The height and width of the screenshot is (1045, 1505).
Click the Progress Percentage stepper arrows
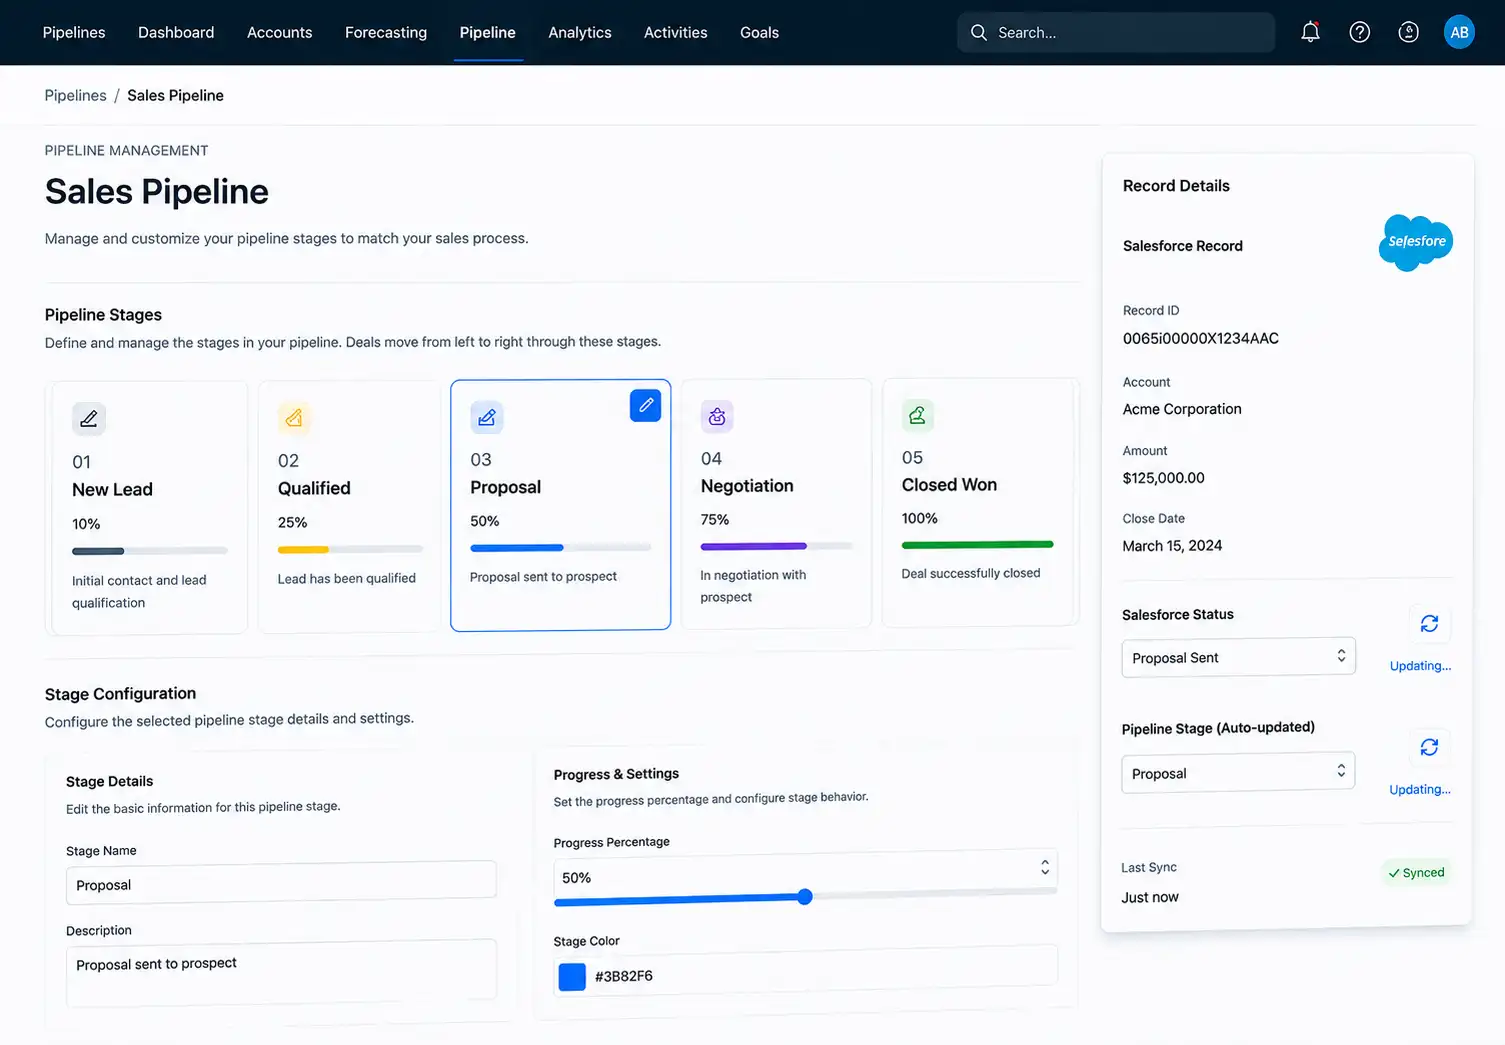[x=1045, y=867]
